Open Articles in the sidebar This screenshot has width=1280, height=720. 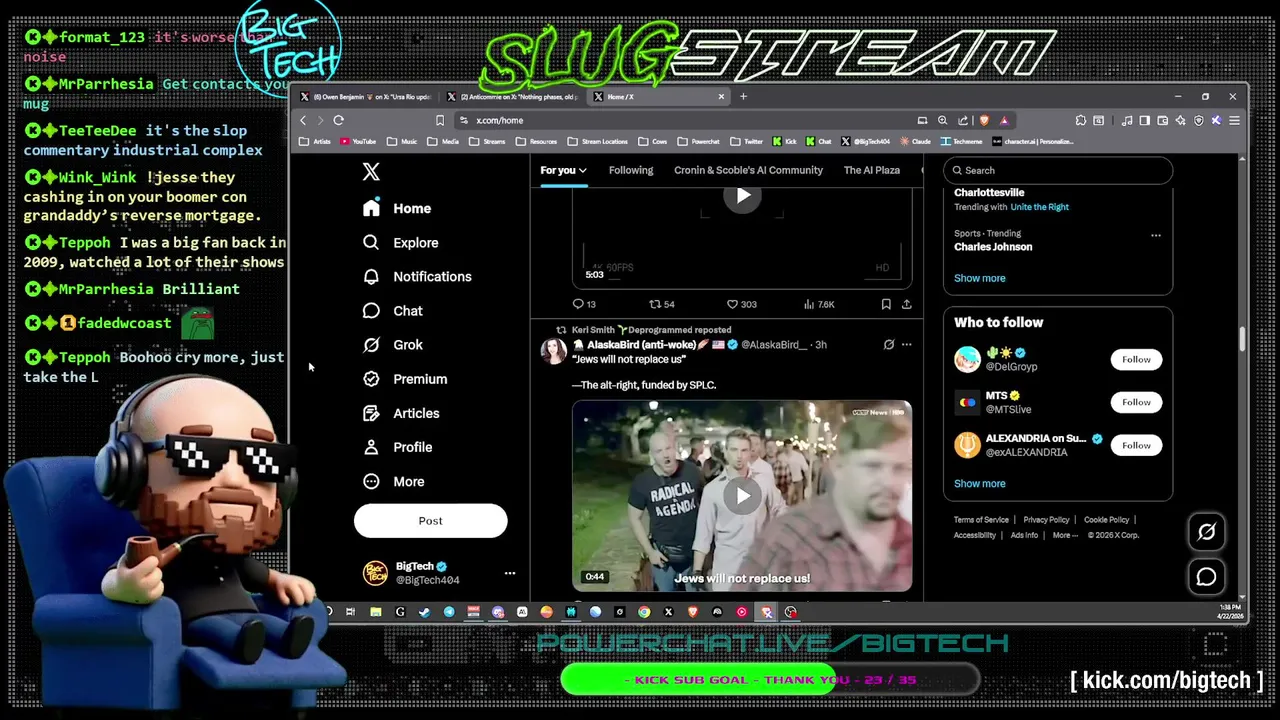point(401,413)
